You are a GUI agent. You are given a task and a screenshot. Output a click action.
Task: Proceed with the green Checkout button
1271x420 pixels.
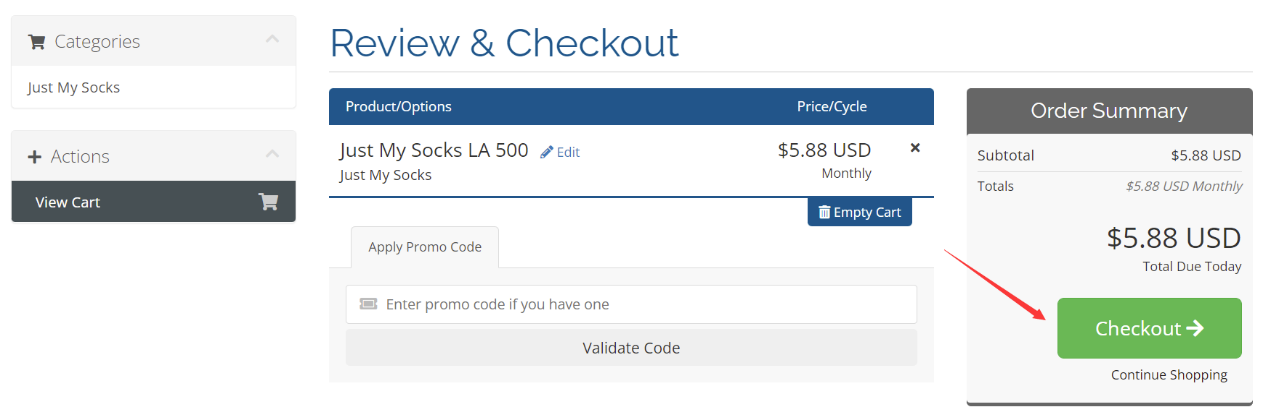(x=1149, y=328)
